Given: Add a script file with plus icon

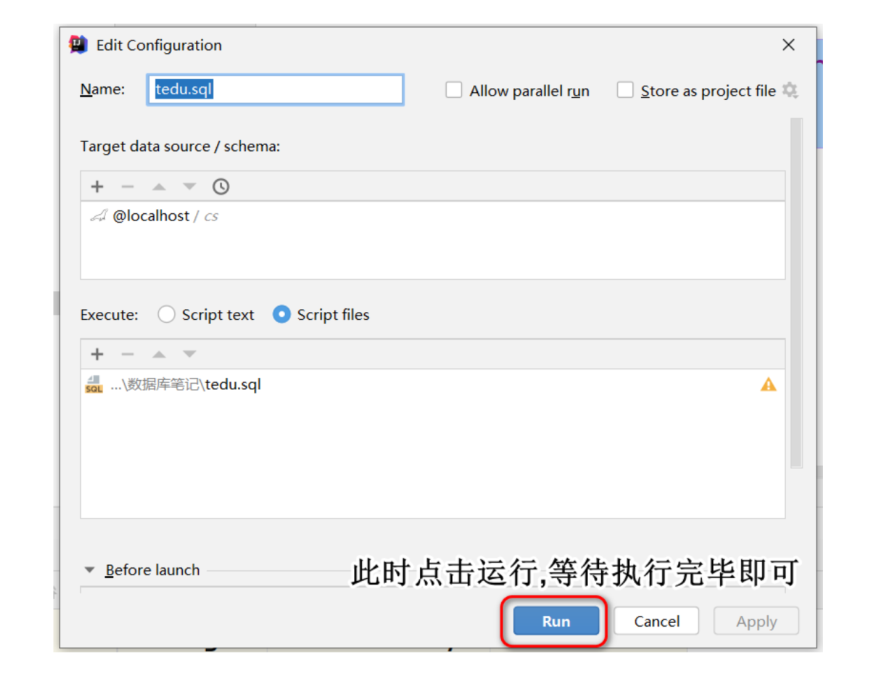Looking at the screenshot, I should 97,354.
